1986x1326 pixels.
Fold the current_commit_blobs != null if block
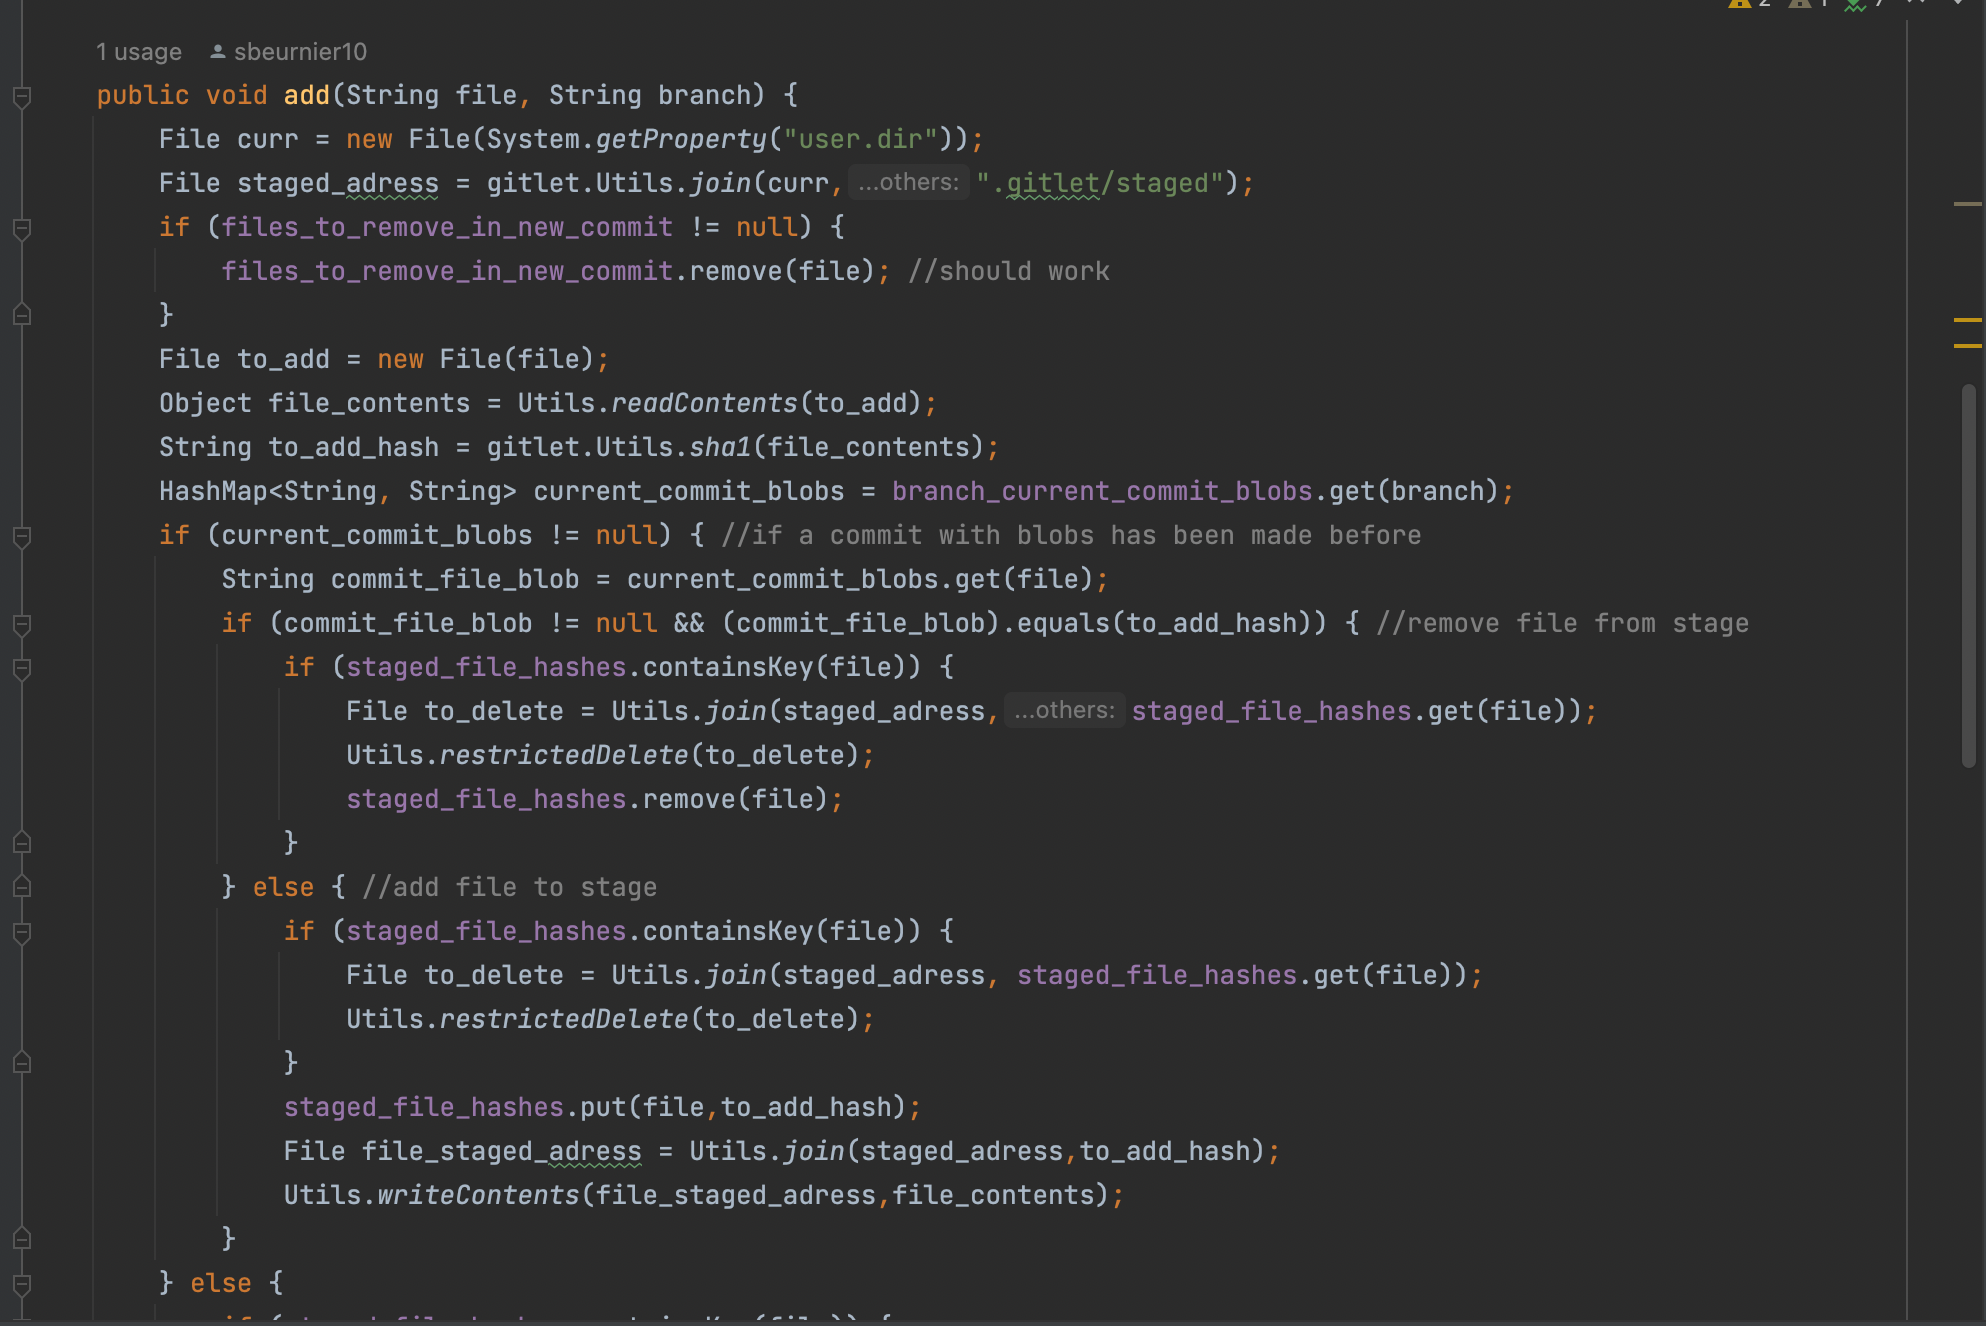click(22, 537)
